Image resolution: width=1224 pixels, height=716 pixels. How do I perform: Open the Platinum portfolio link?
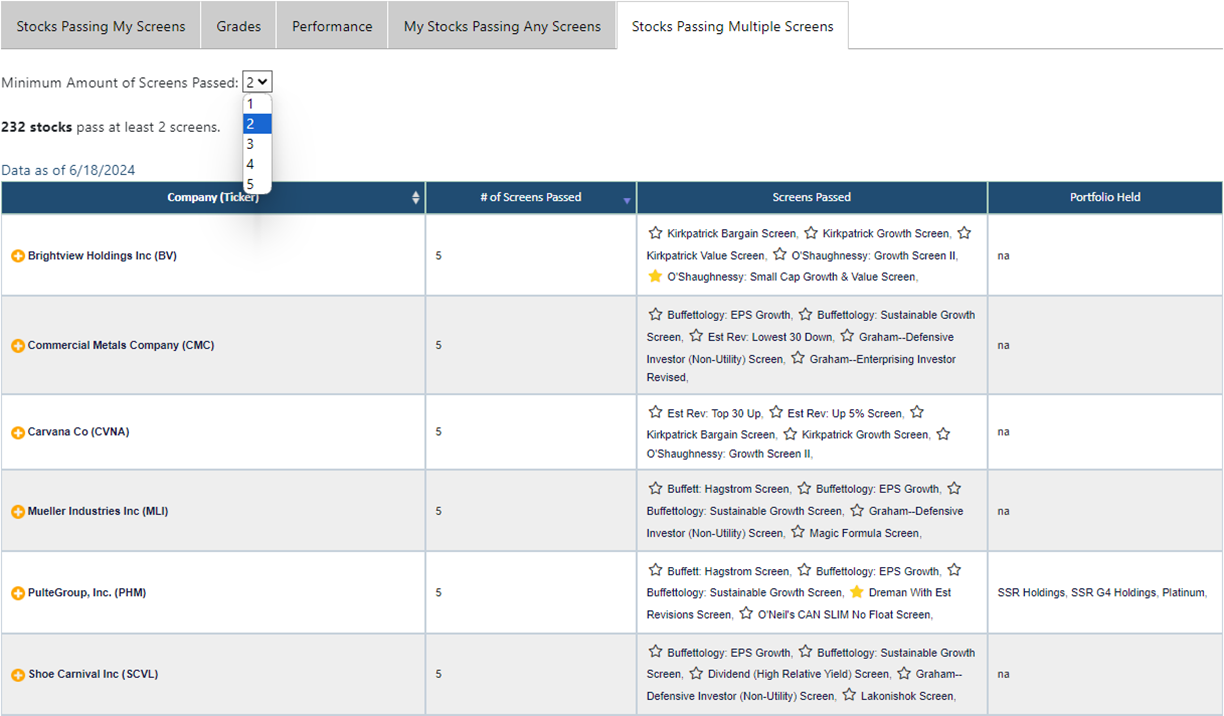pos(1184,593)
